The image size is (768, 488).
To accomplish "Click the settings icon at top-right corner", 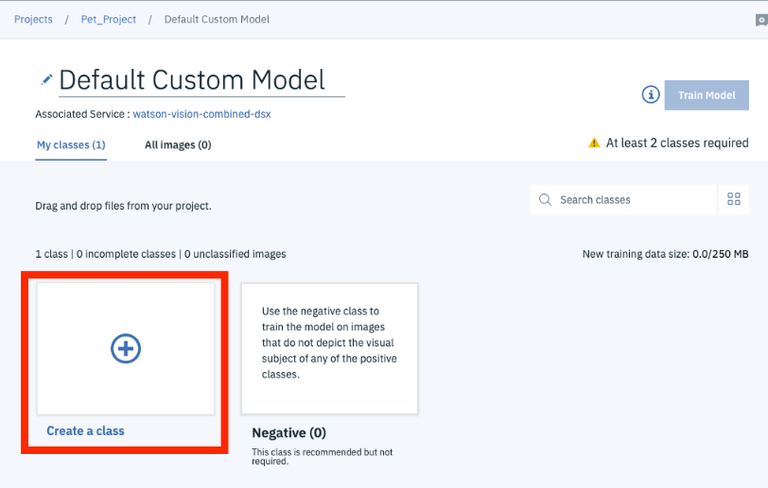I will coord(762,20).
